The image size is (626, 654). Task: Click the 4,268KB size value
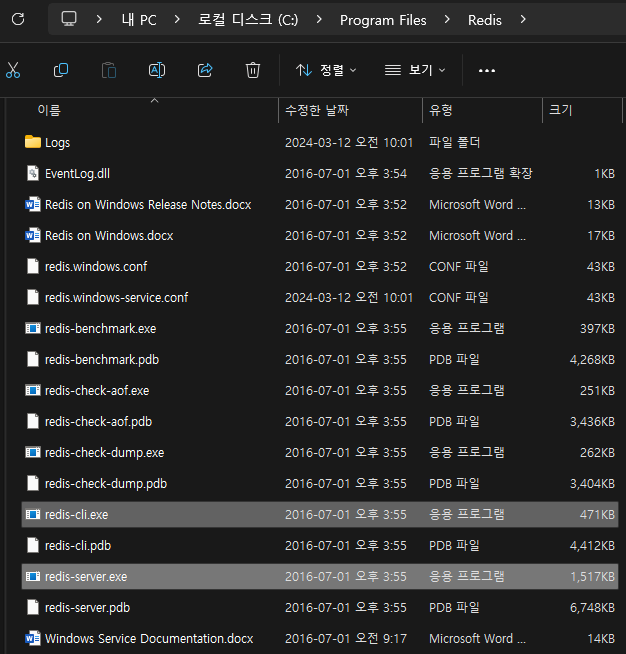pyautogui.click(x=592, y=360)
